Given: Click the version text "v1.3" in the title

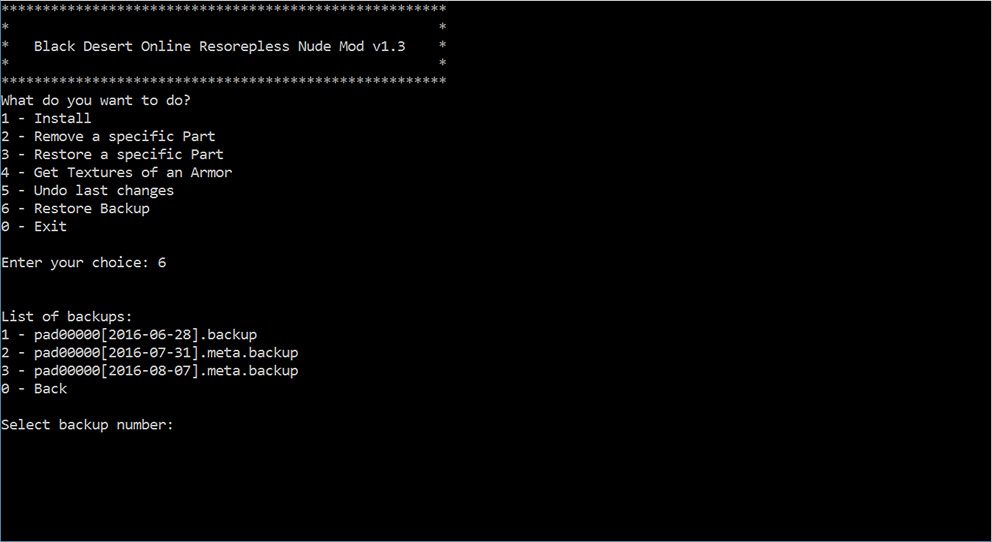Looking at the screenshot, I should tap(389, 46).
